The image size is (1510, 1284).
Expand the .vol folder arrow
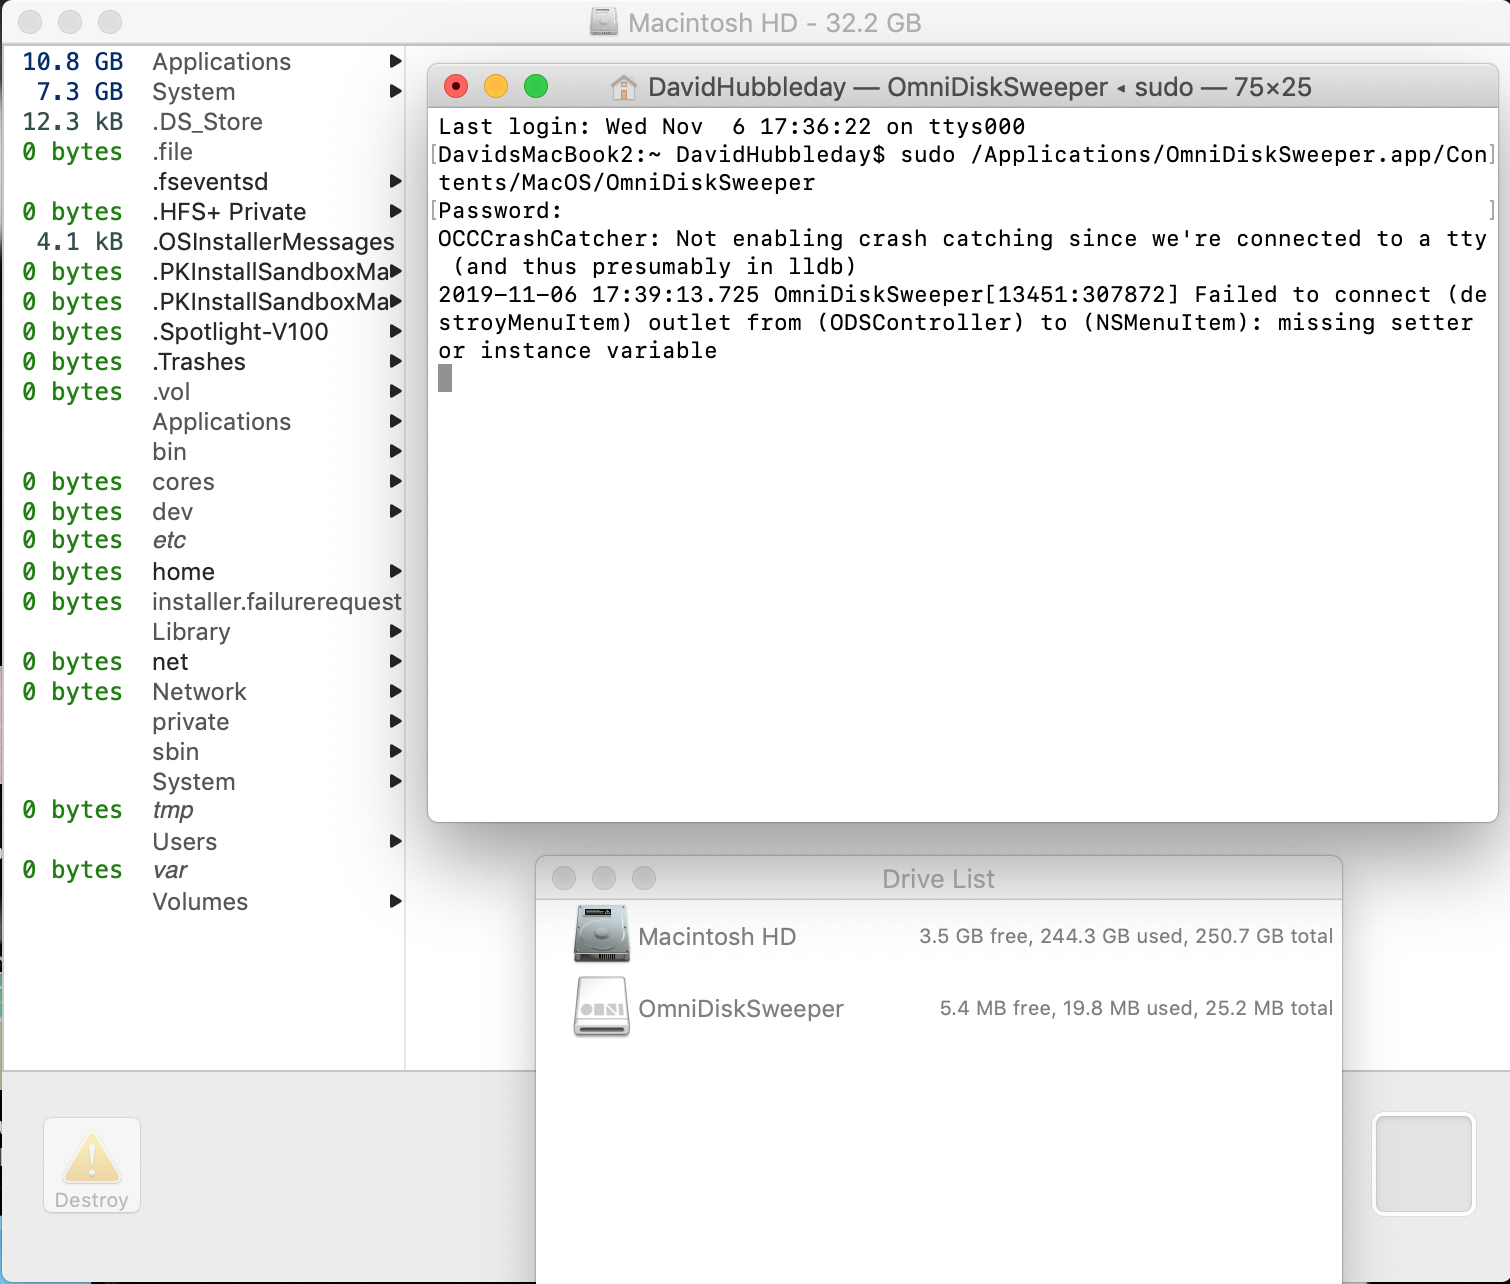point(395,391)
